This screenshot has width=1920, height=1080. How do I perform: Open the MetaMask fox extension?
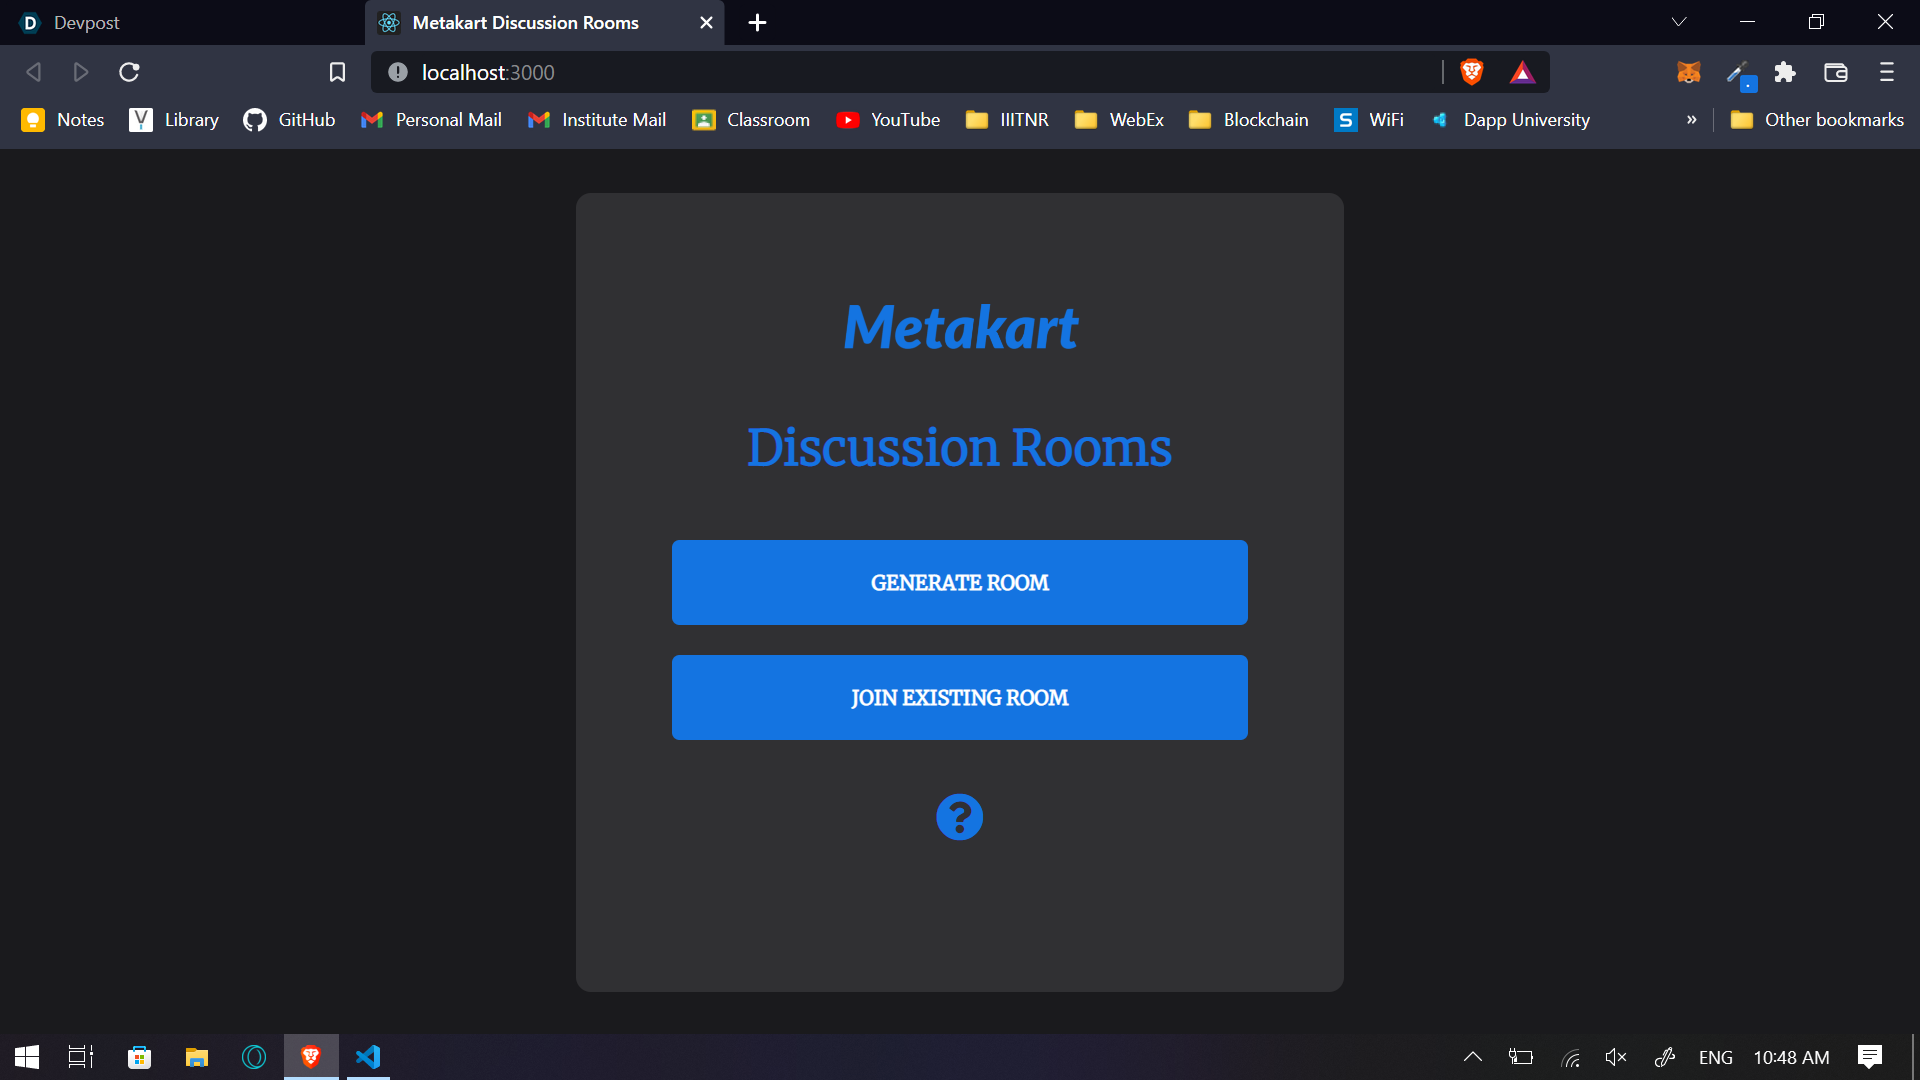[1688, 72]
